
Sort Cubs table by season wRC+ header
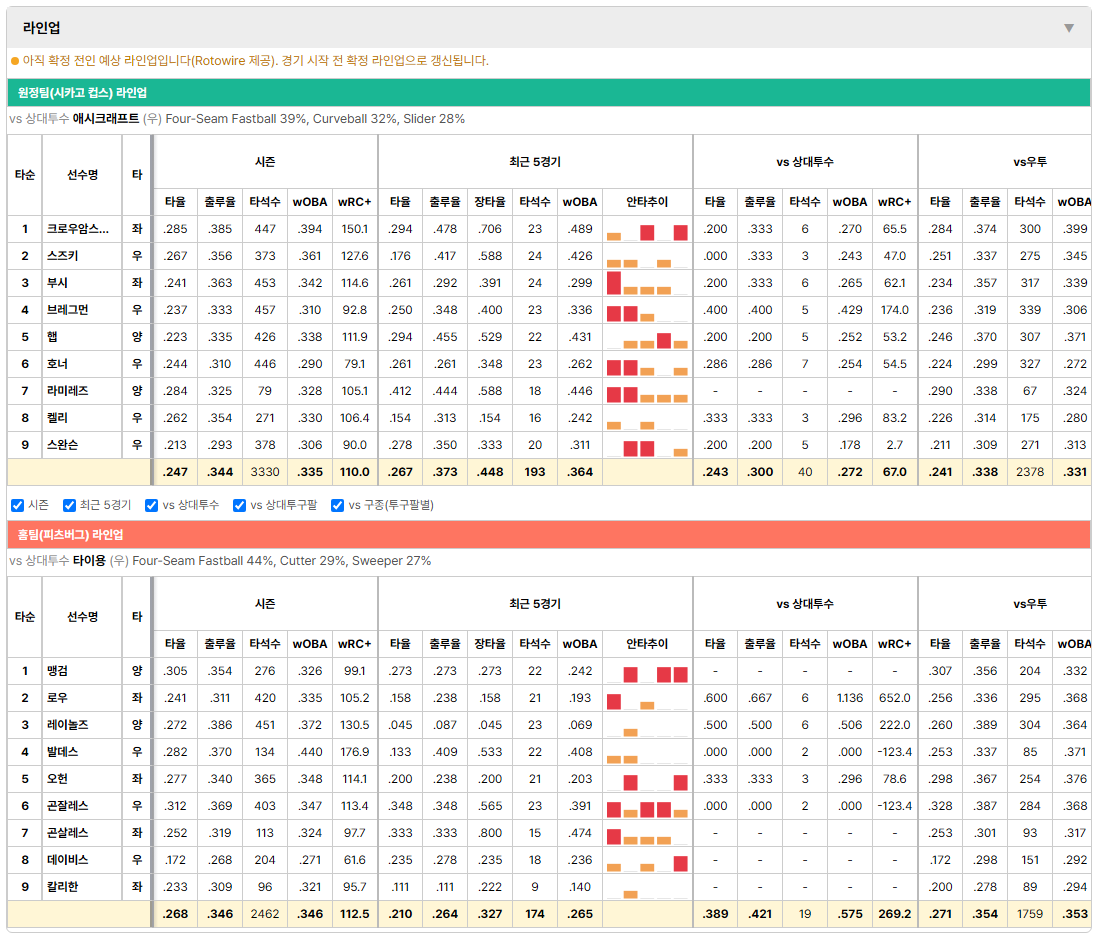click(354, 202)
